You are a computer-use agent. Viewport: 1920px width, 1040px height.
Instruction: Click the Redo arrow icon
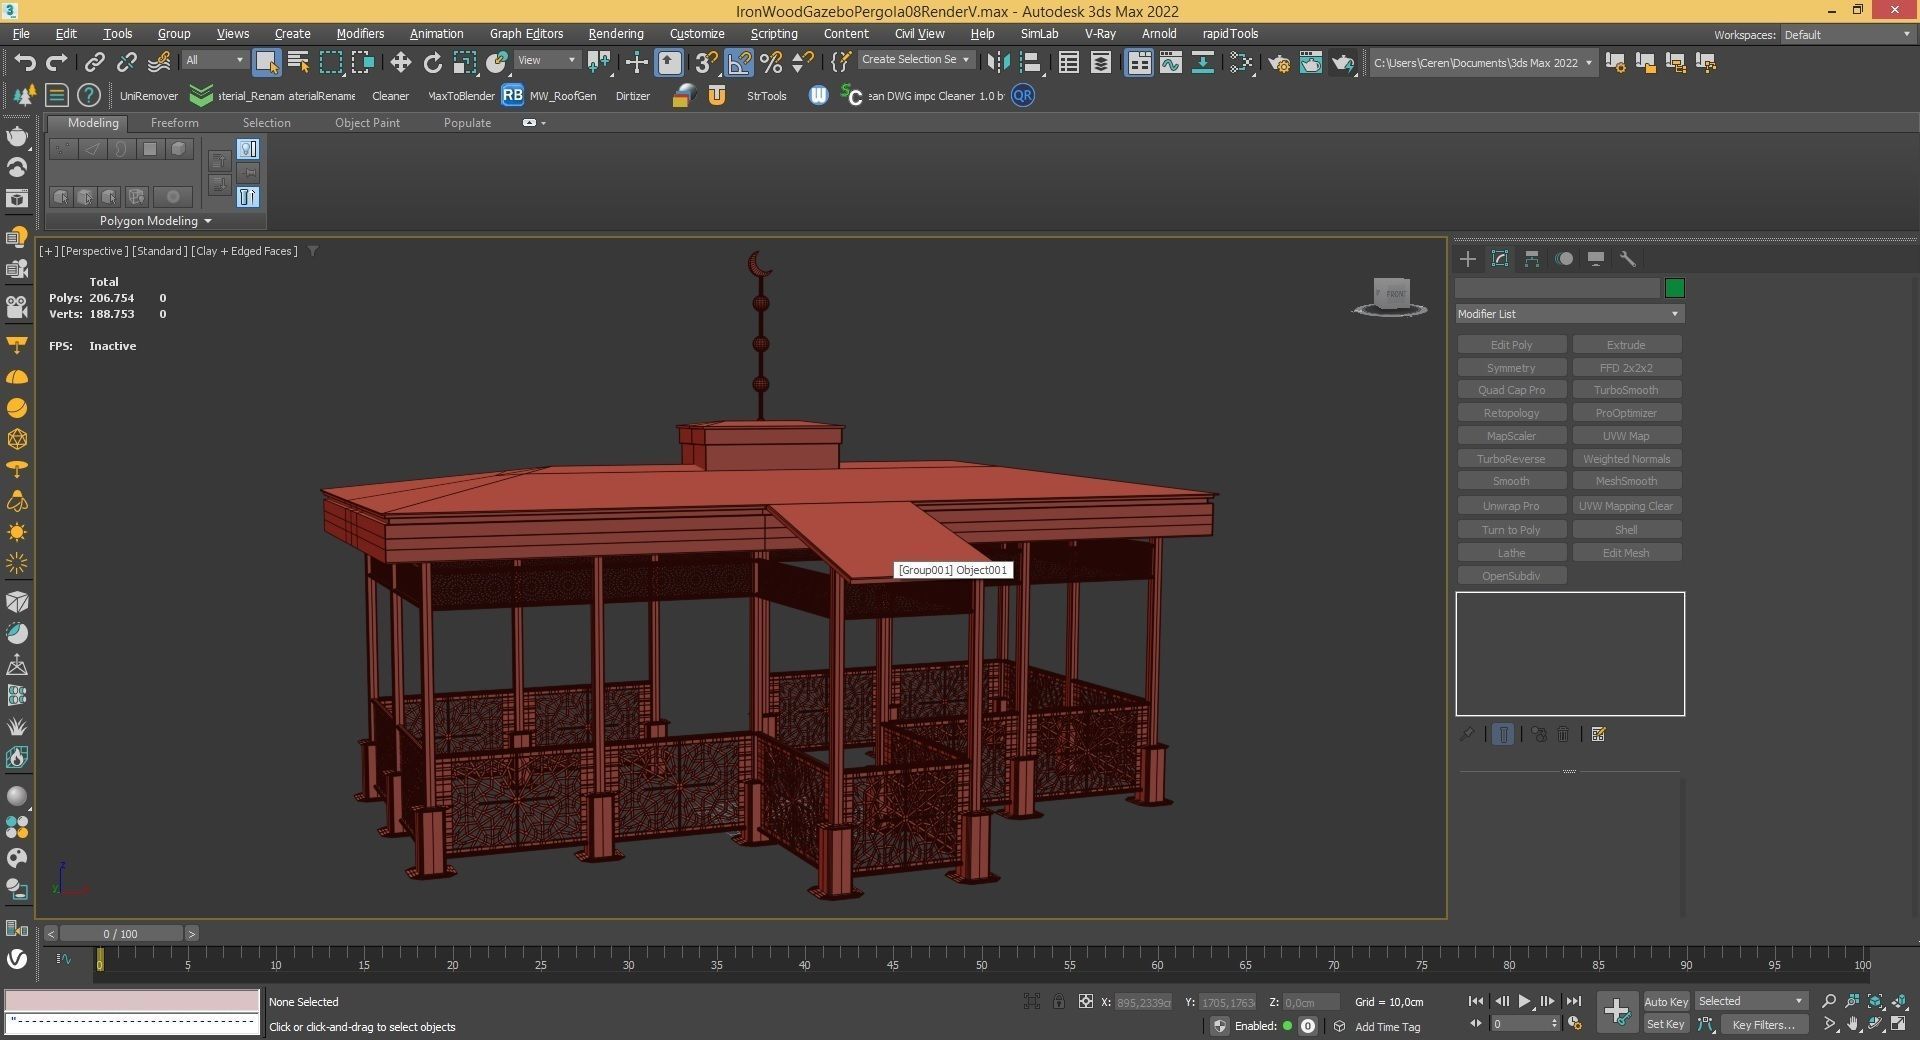click(x=56, y=62)
